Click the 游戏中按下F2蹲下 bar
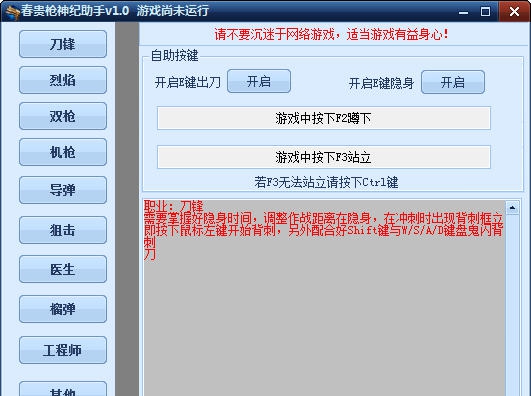This screenshot has height=396, width=531. tap(323, 118)
